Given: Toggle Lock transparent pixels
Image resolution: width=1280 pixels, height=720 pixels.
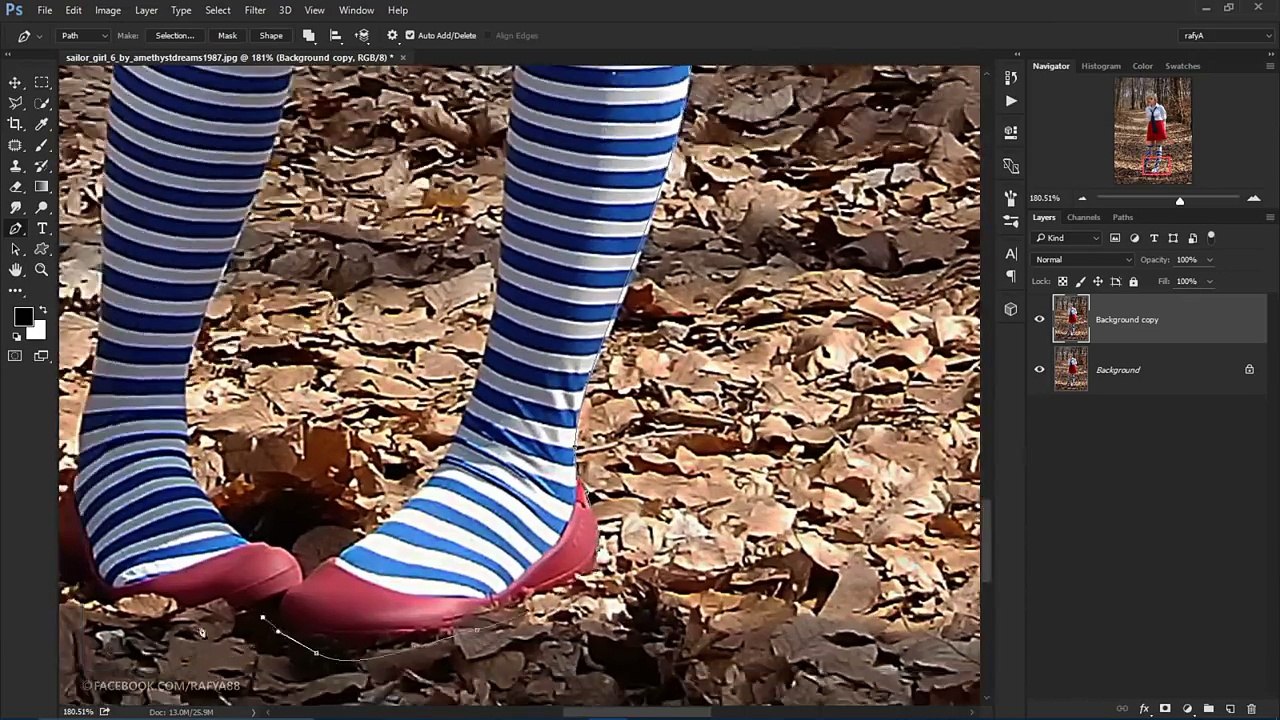Looking at the screenshot, I should point(1062,282).
